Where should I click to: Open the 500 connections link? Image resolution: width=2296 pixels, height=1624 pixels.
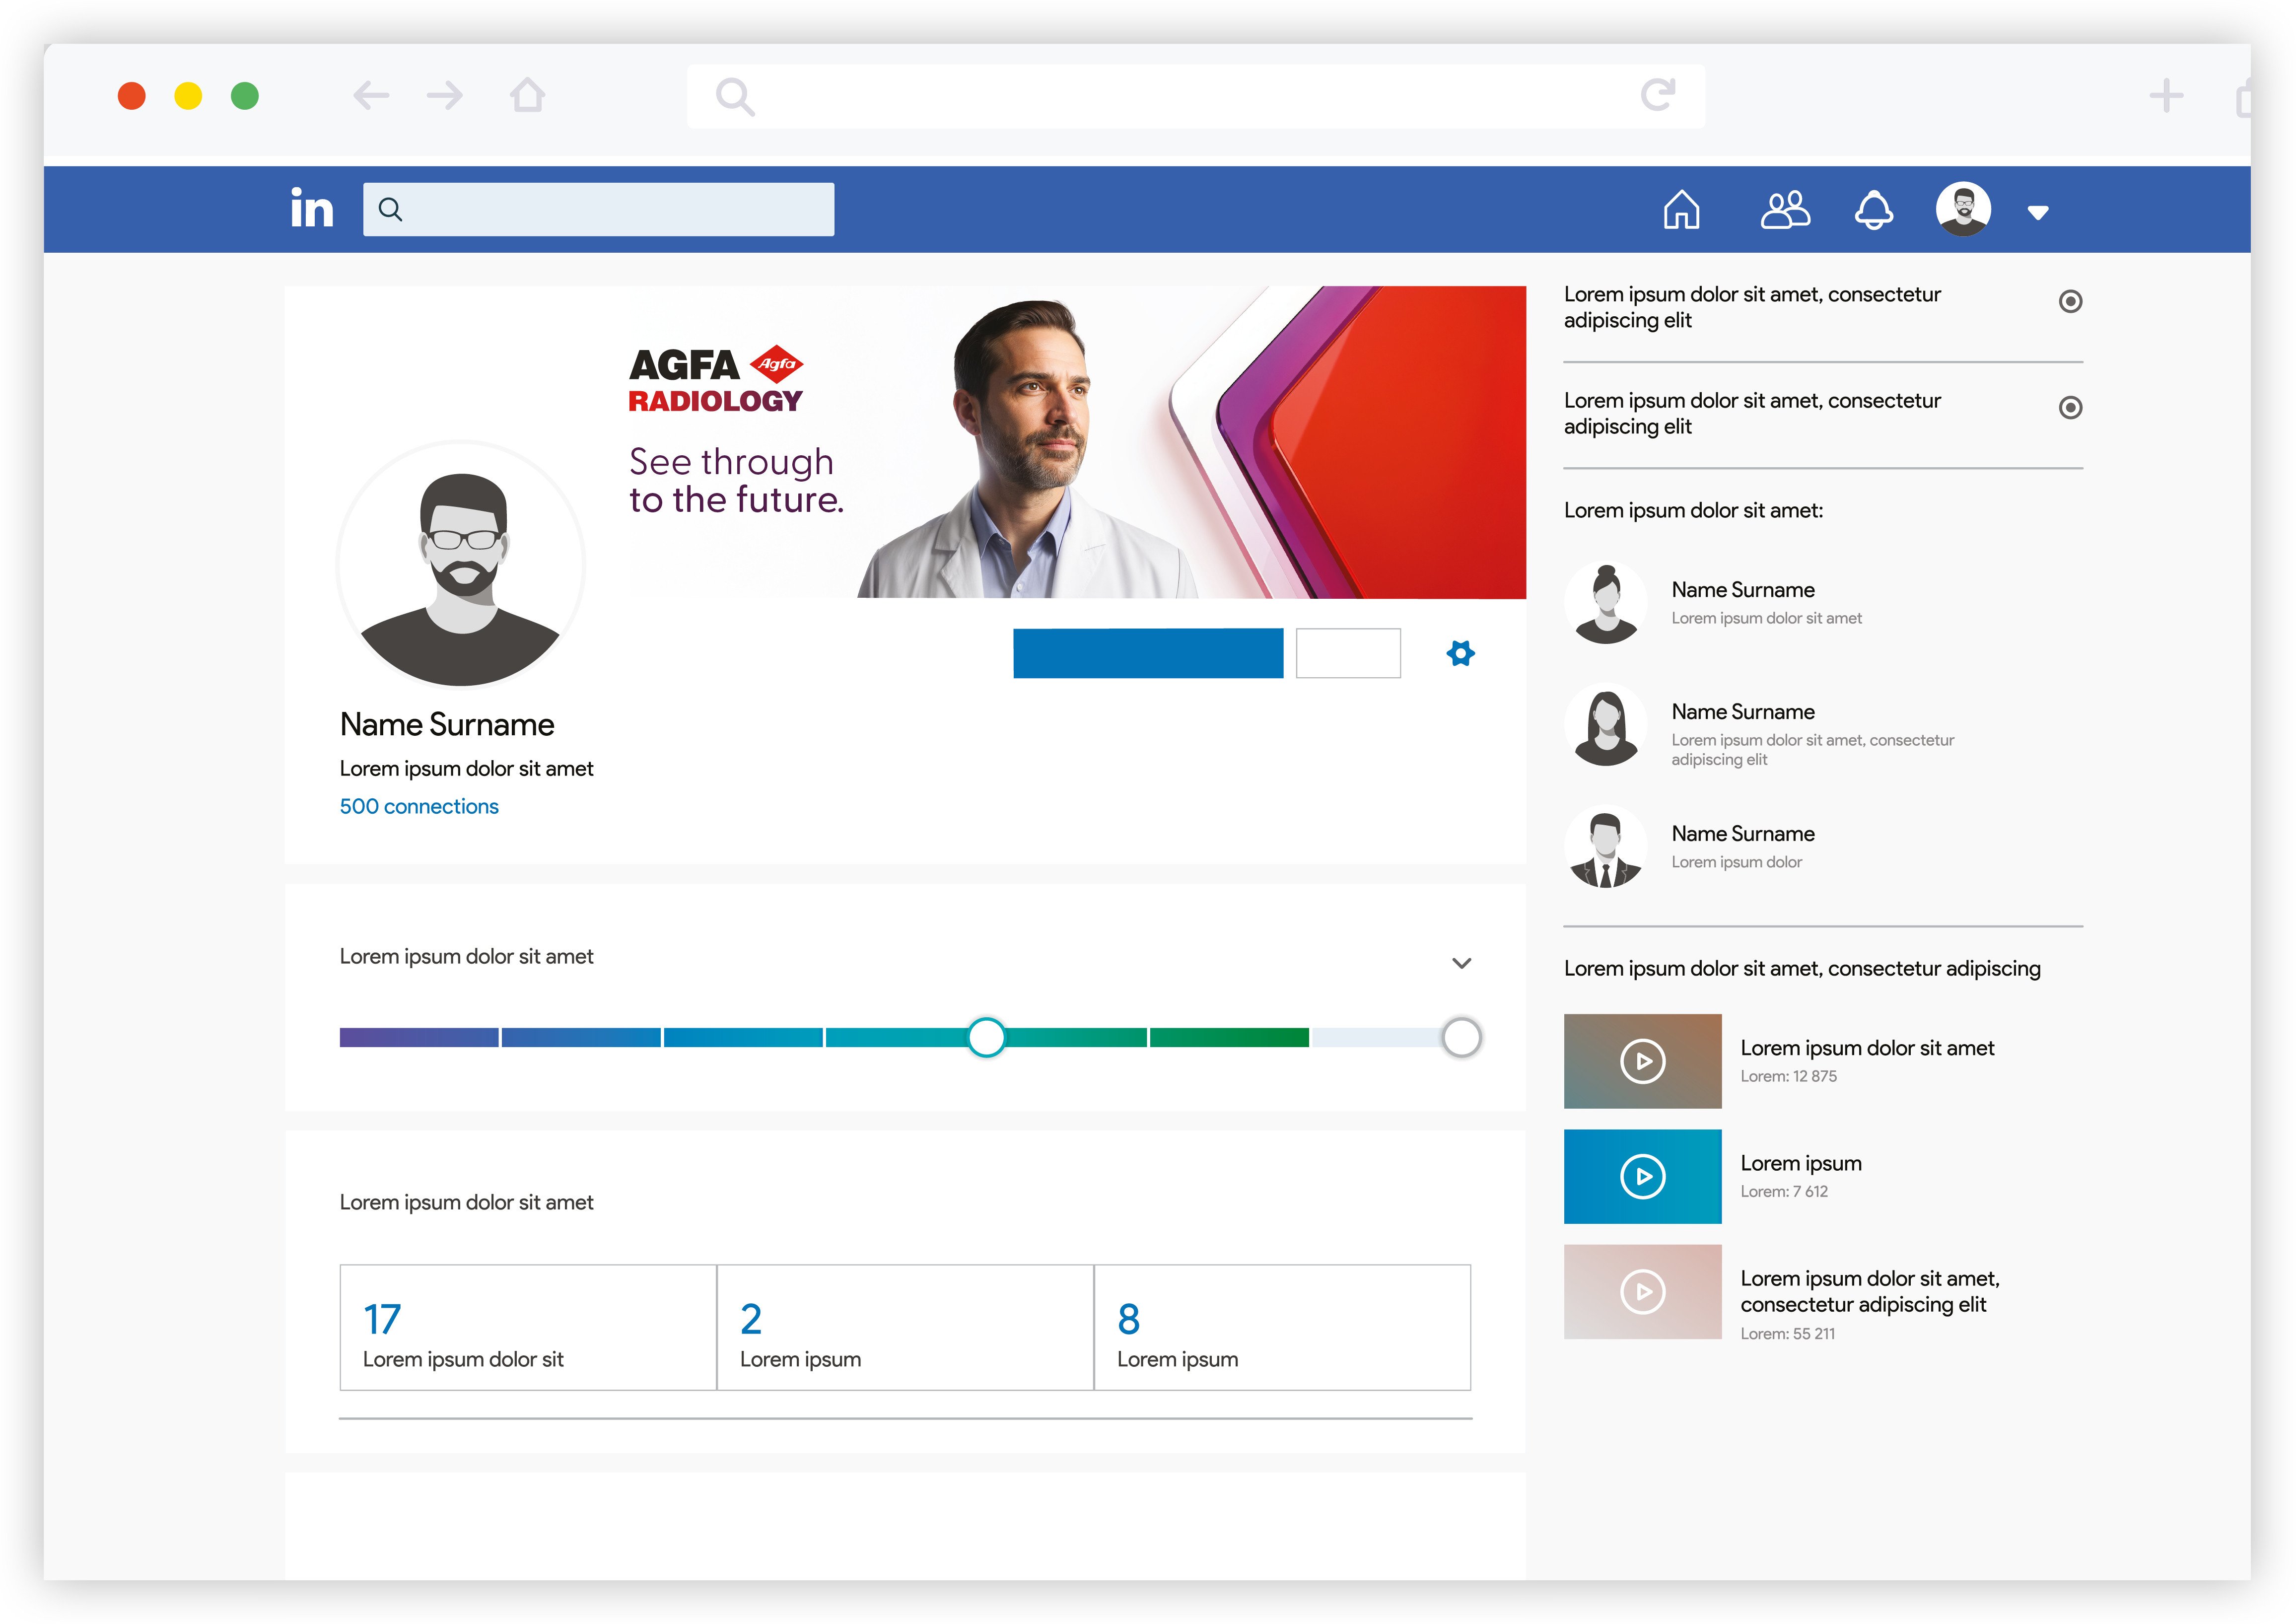pos(419,806)
